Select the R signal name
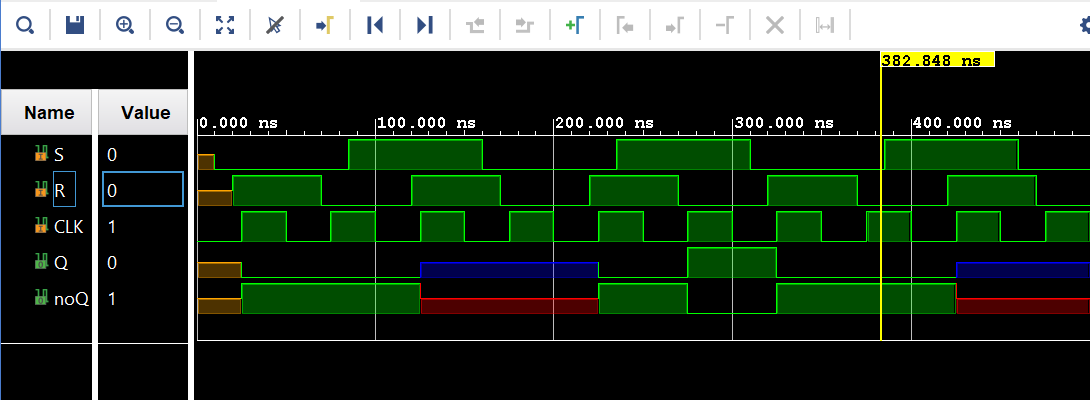The image size is (1090, 400). pyautogui.click(x=60, y=191)
